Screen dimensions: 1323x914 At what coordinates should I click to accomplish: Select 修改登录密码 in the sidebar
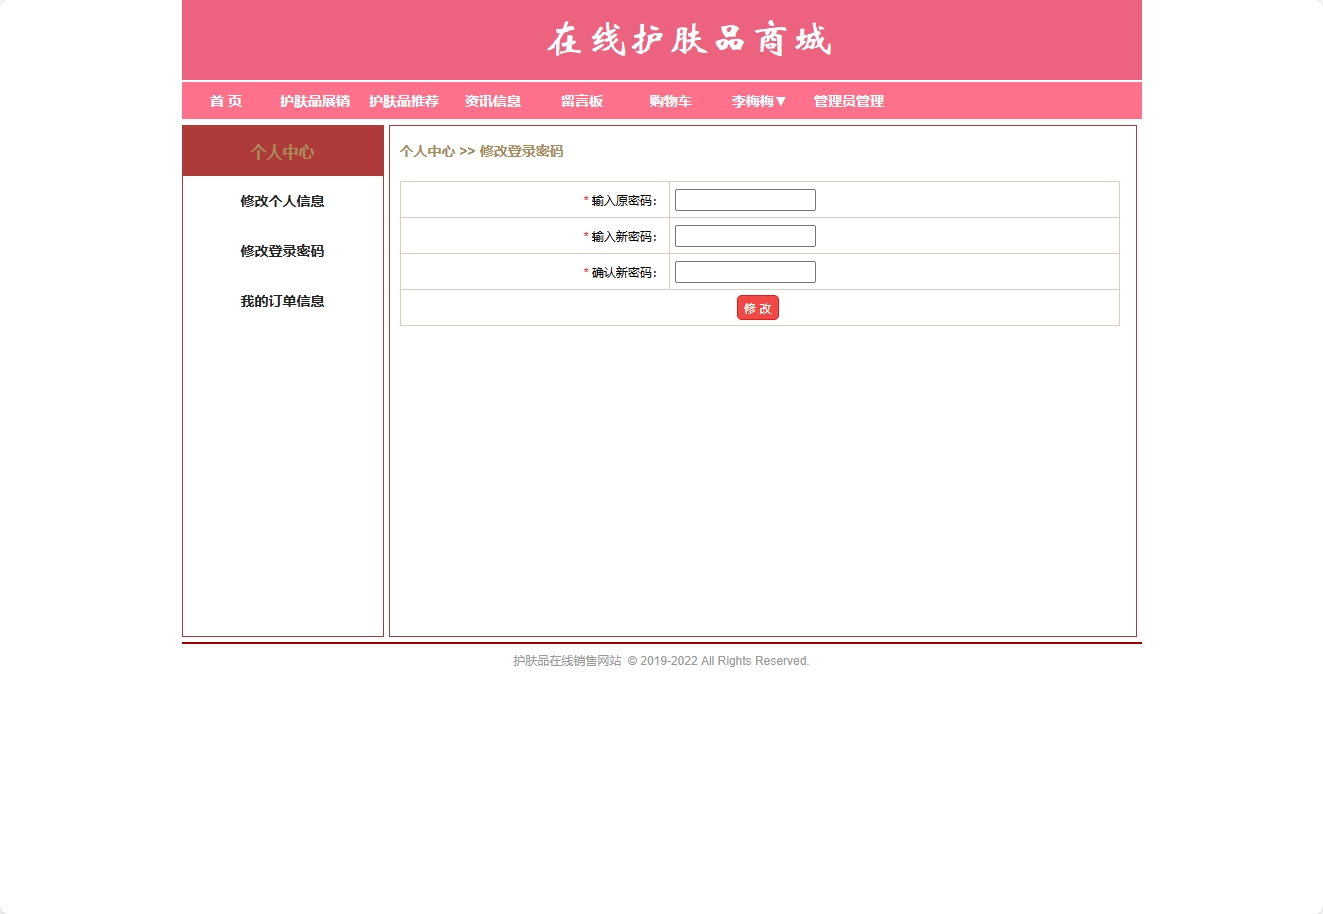(x=282, y=251)
